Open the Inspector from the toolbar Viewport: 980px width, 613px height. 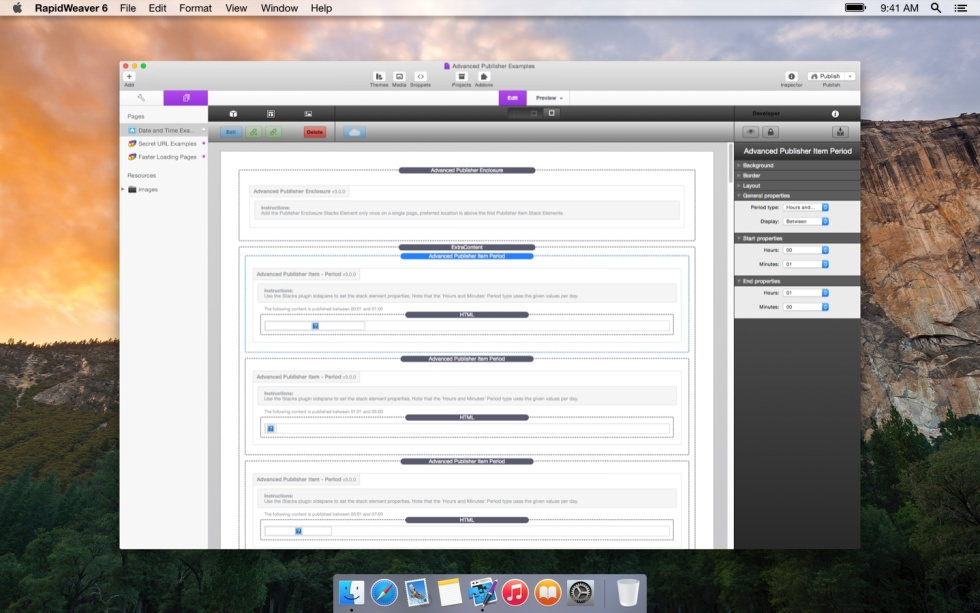pyautogui.click(x=791, y=76)
